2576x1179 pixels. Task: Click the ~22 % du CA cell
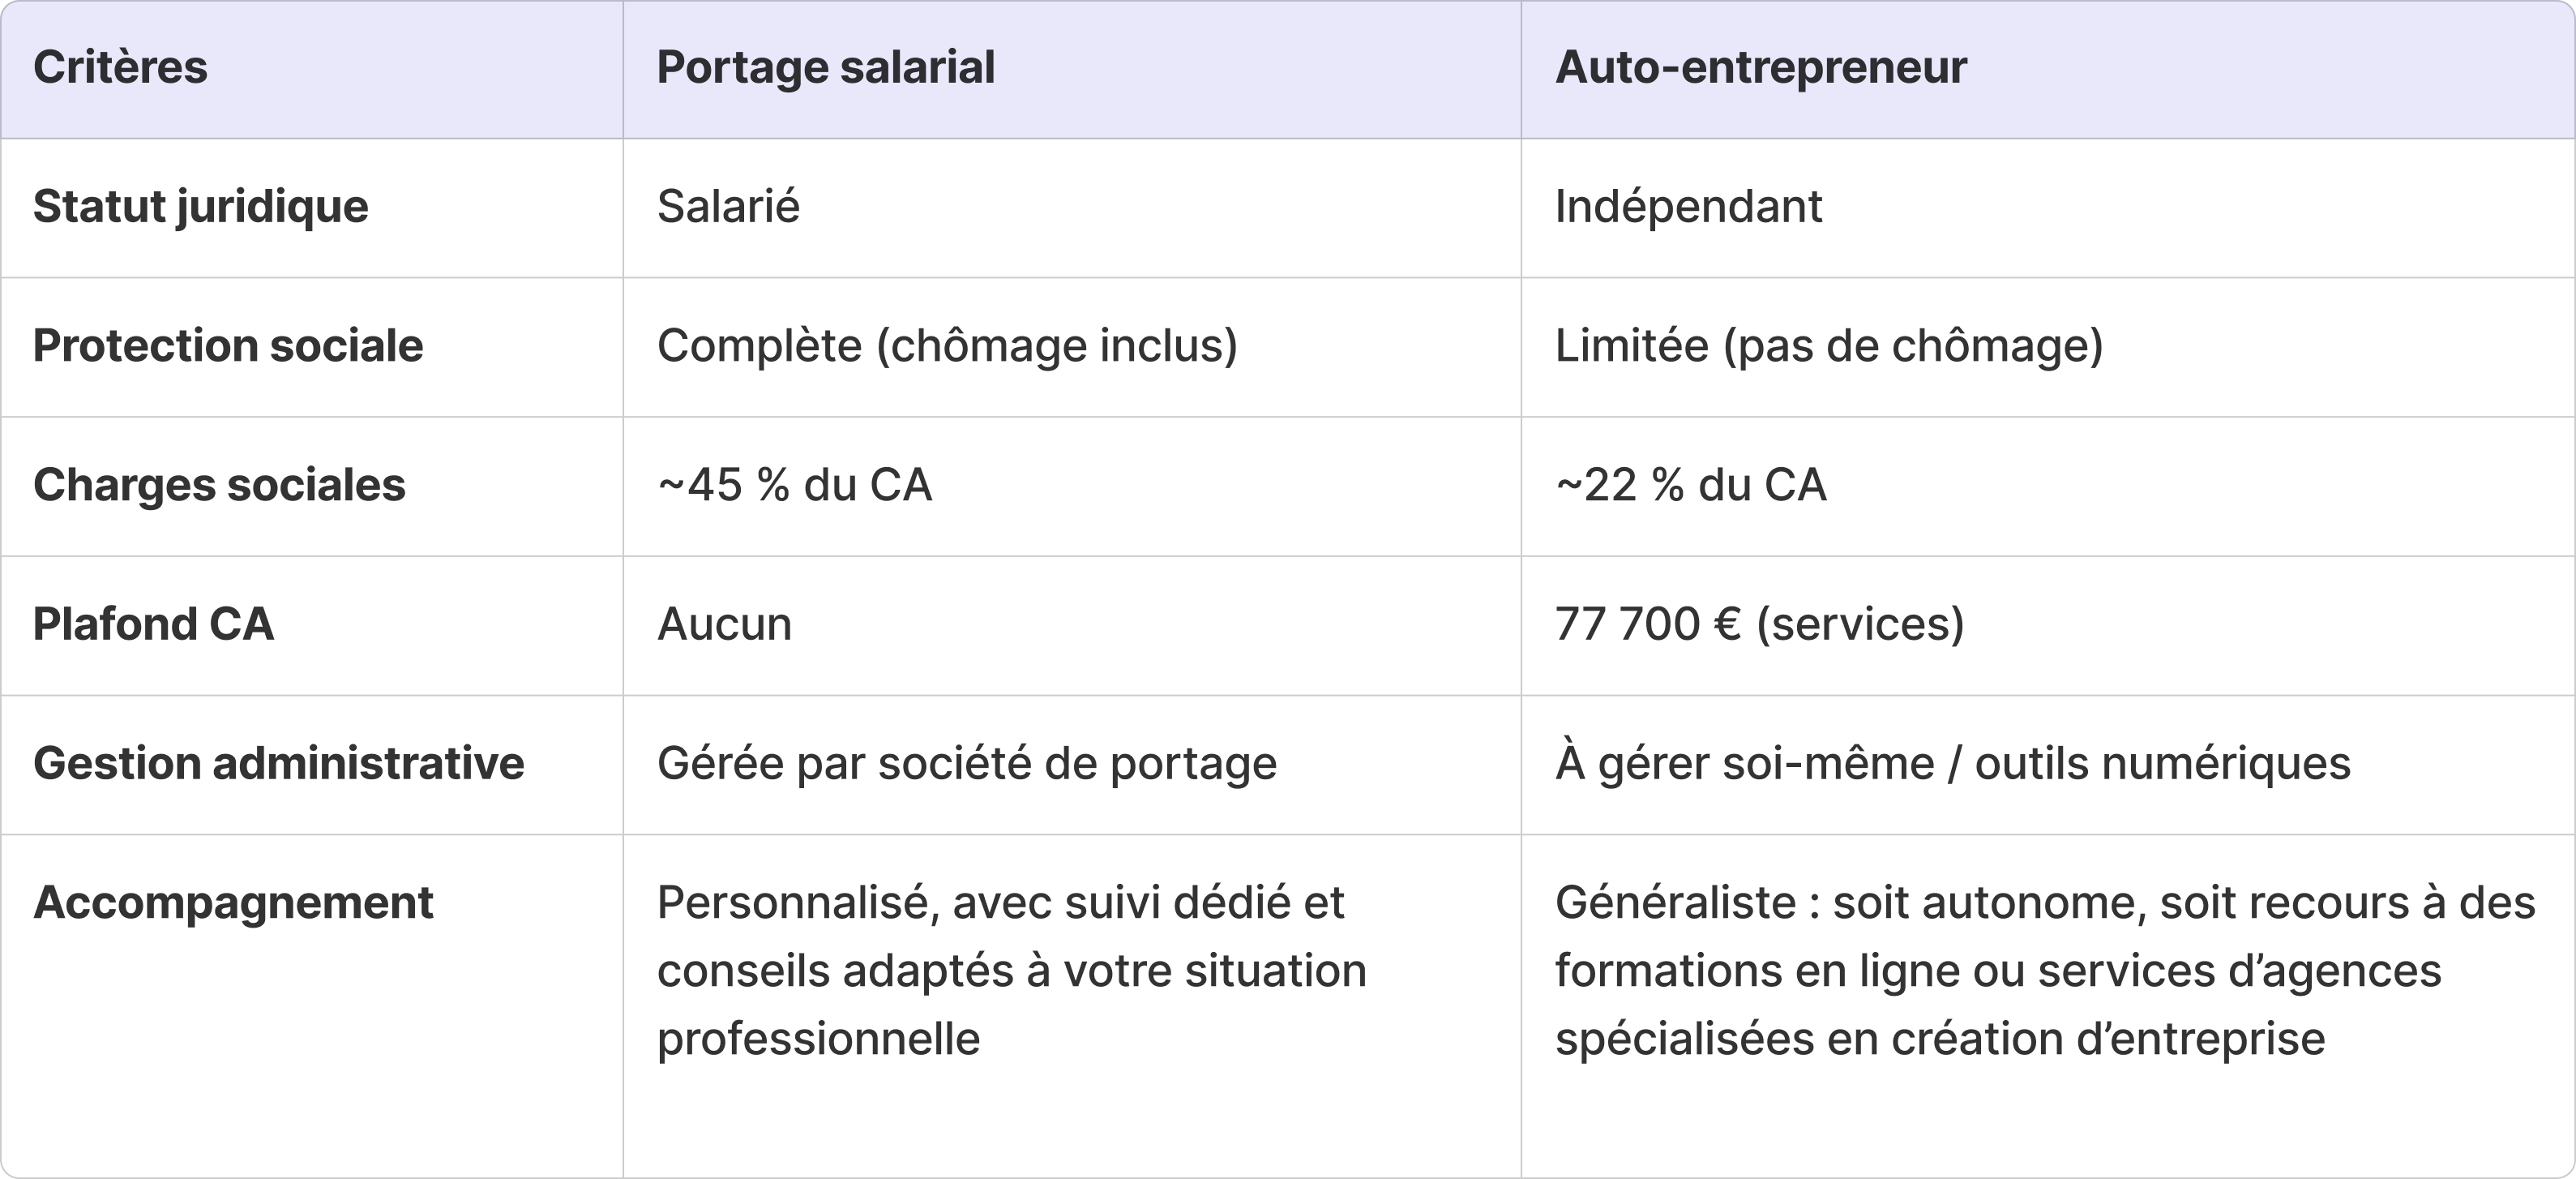pyautogui.click(x=1690, y=485)
